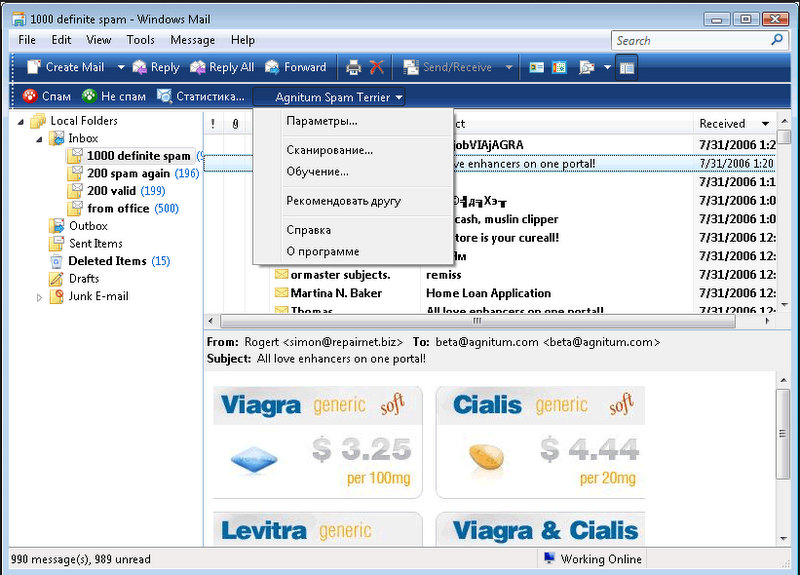Click the Create Mail button
800x575 pixels.
pos(65,67)
